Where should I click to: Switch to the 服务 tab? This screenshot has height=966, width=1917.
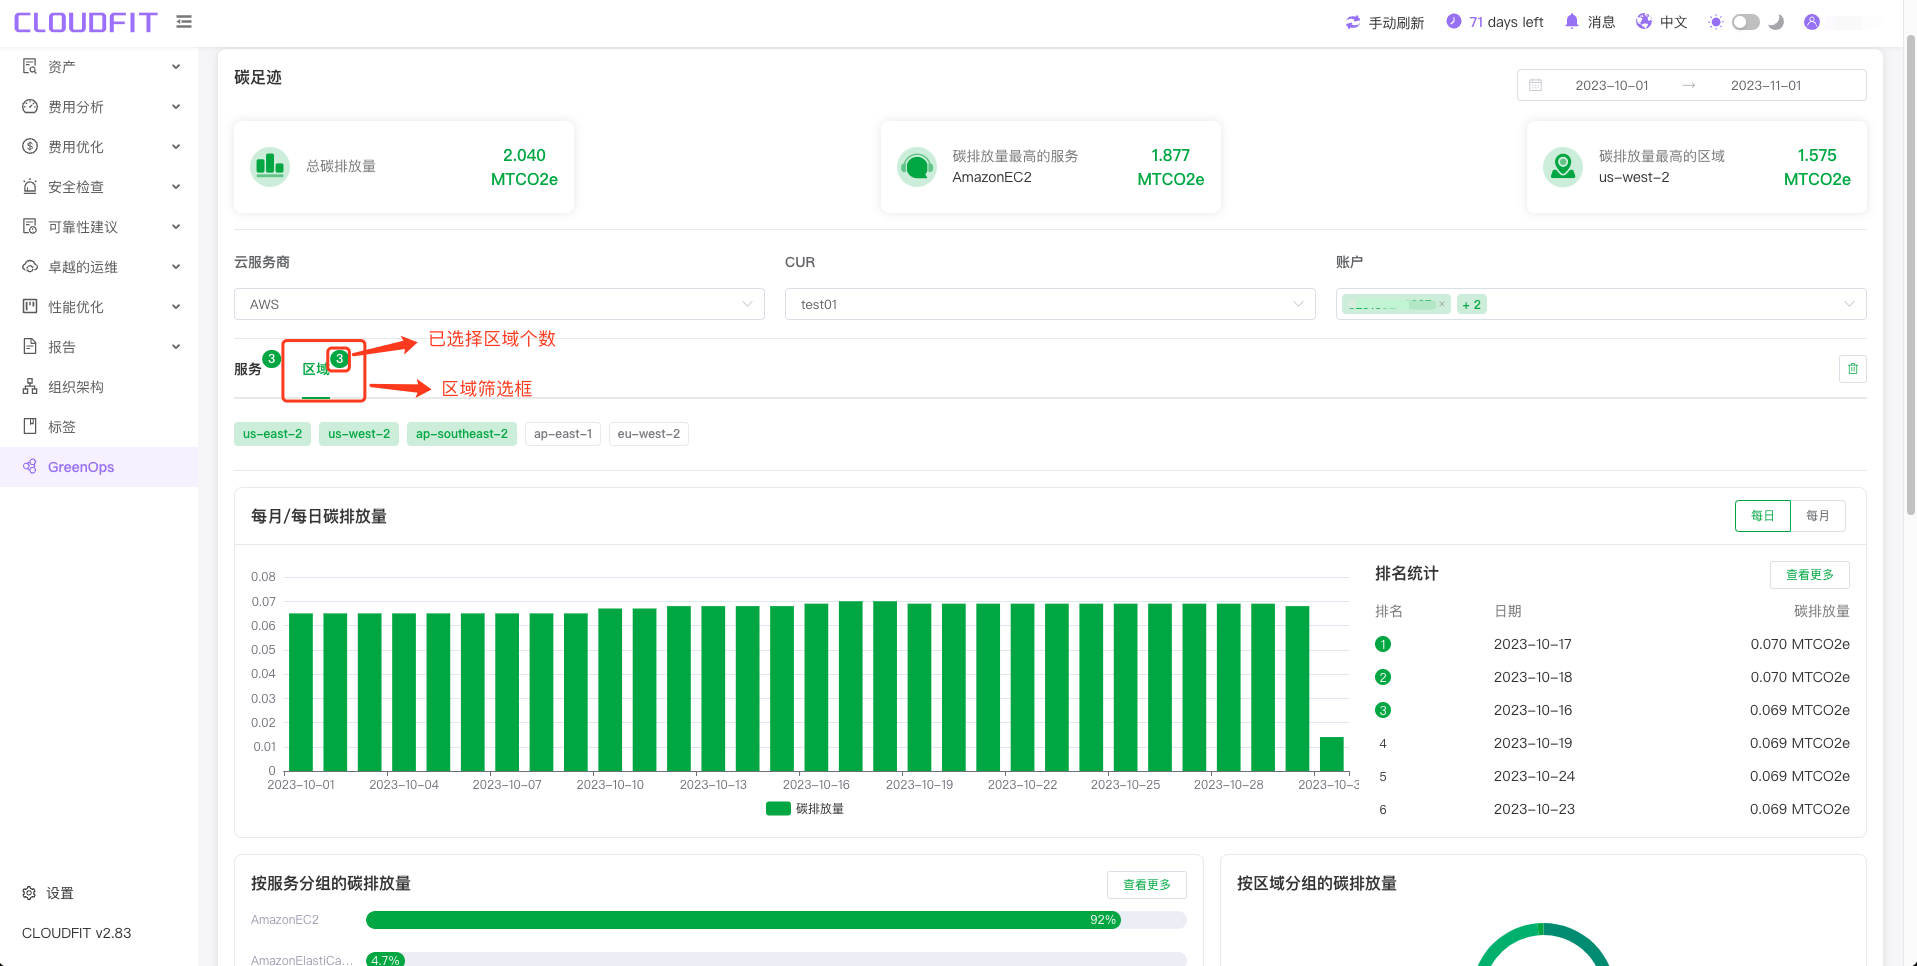[248, 369]
